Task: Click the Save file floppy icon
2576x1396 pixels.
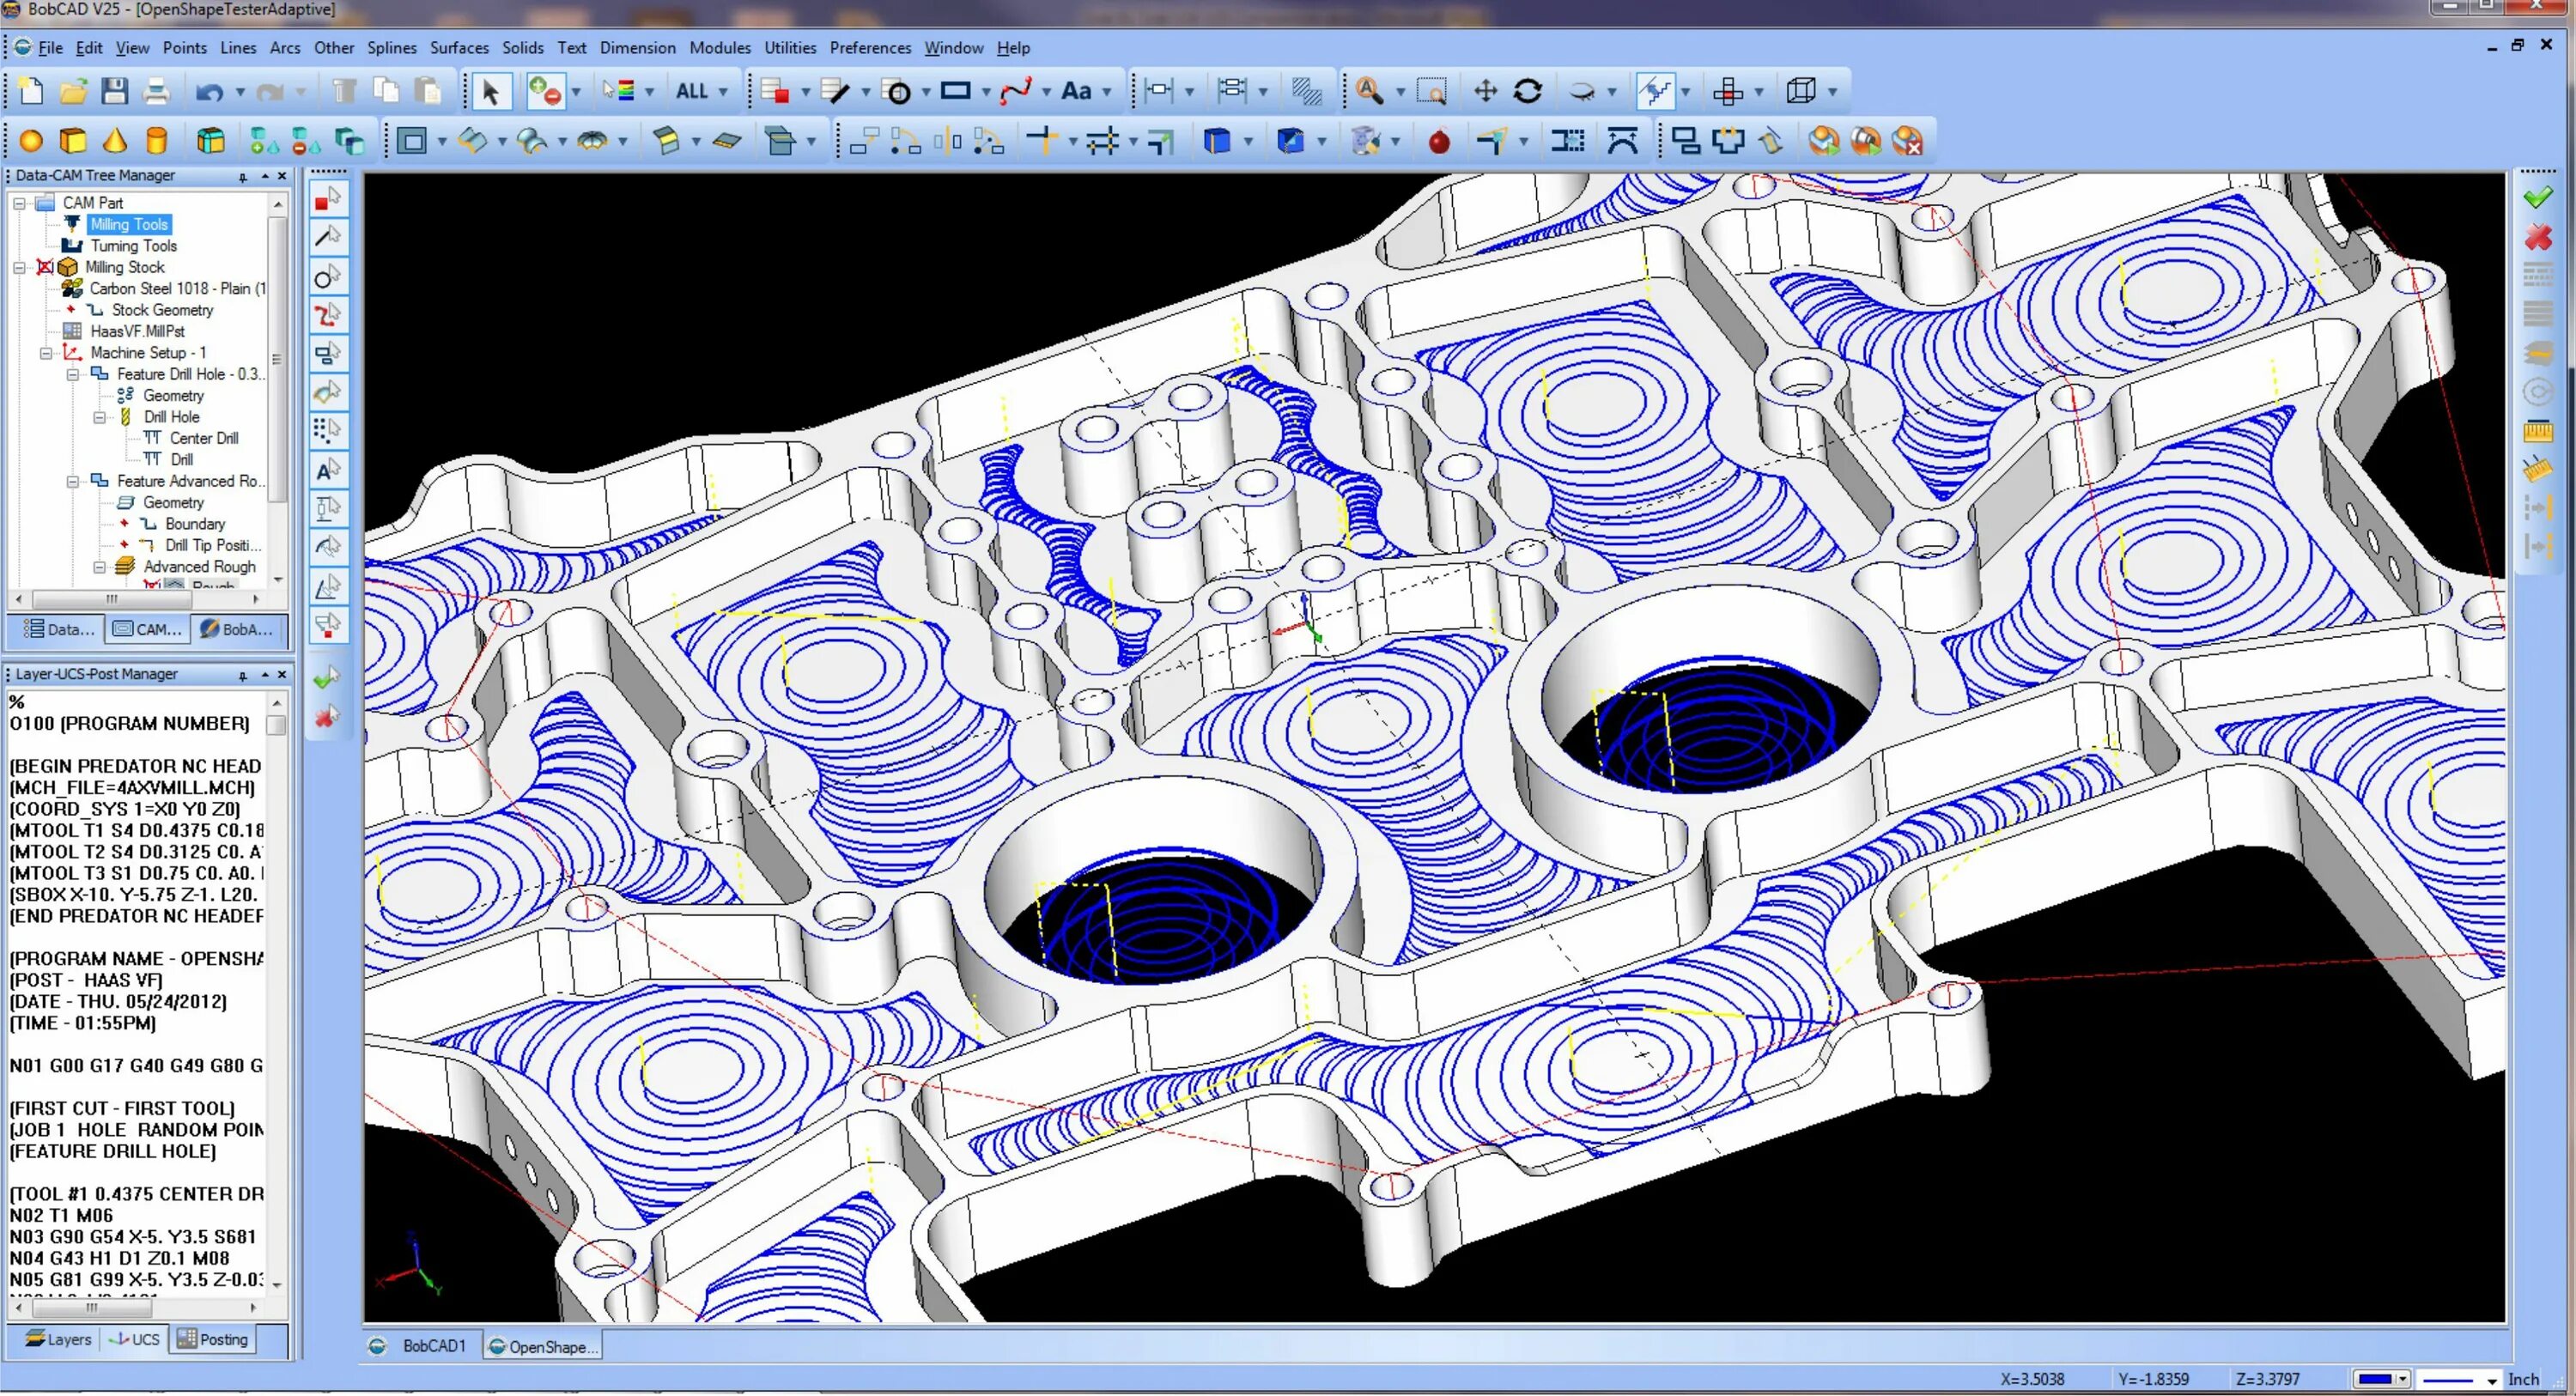Action: point(115,91)
